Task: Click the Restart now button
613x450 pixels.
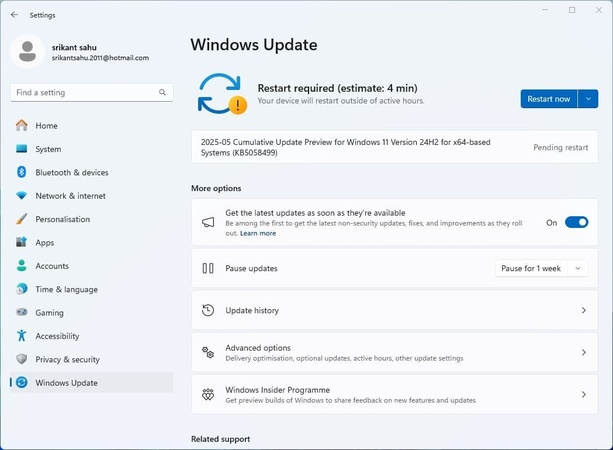Action: pos(549,99)
